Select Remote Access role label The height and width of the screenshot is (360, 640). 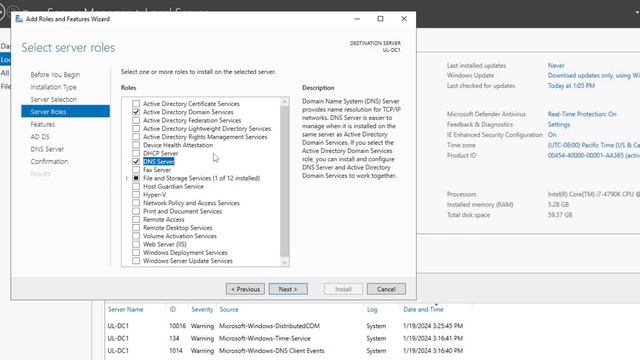pyautogui.click(x=164, y=220)
